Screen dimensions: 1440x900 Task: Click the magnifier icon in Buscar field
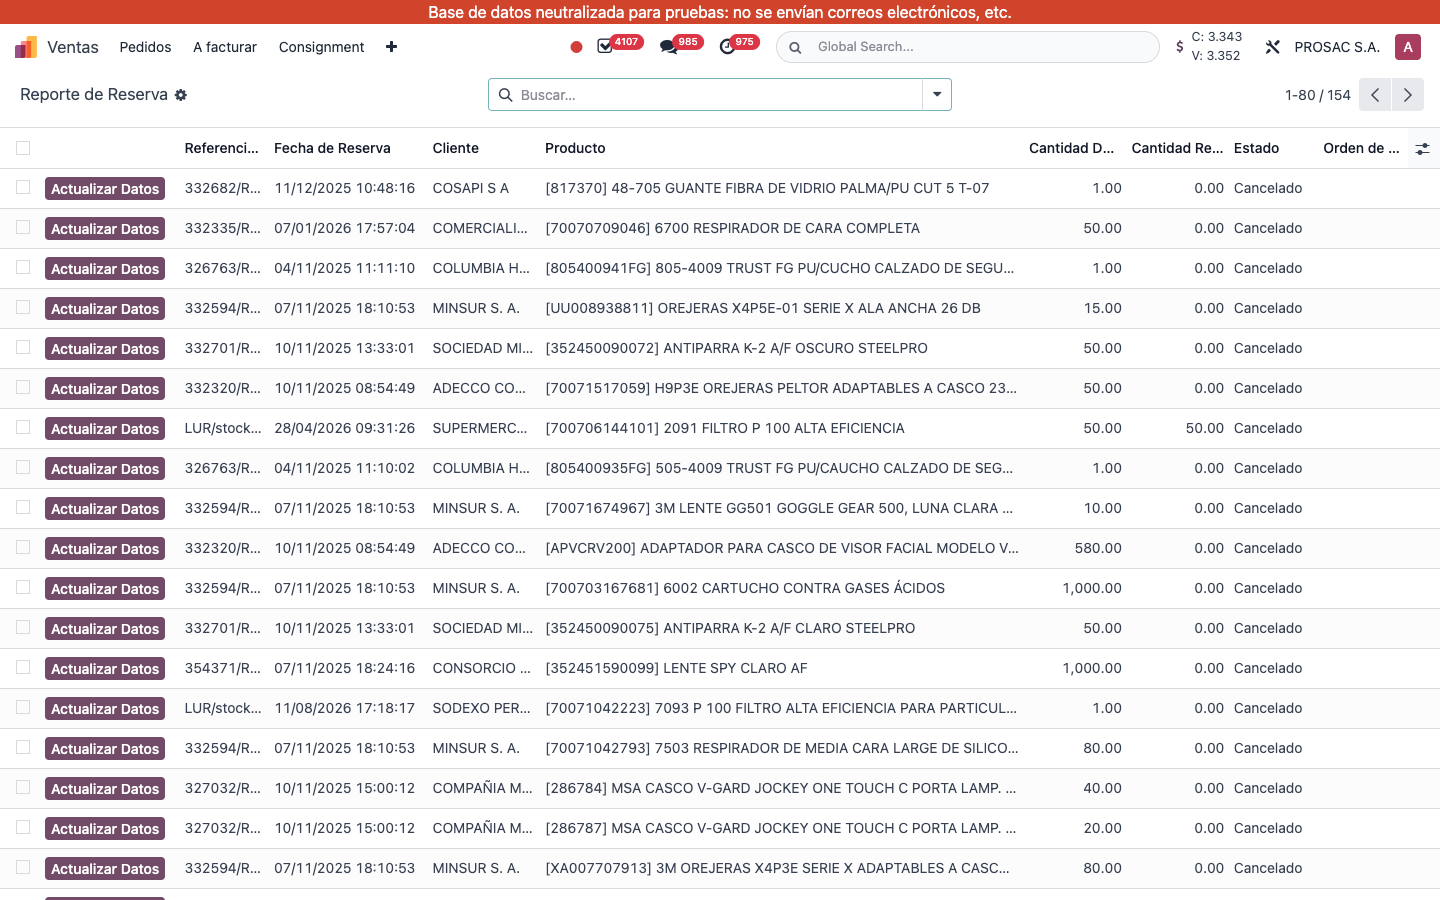click(x=505, y=95)
